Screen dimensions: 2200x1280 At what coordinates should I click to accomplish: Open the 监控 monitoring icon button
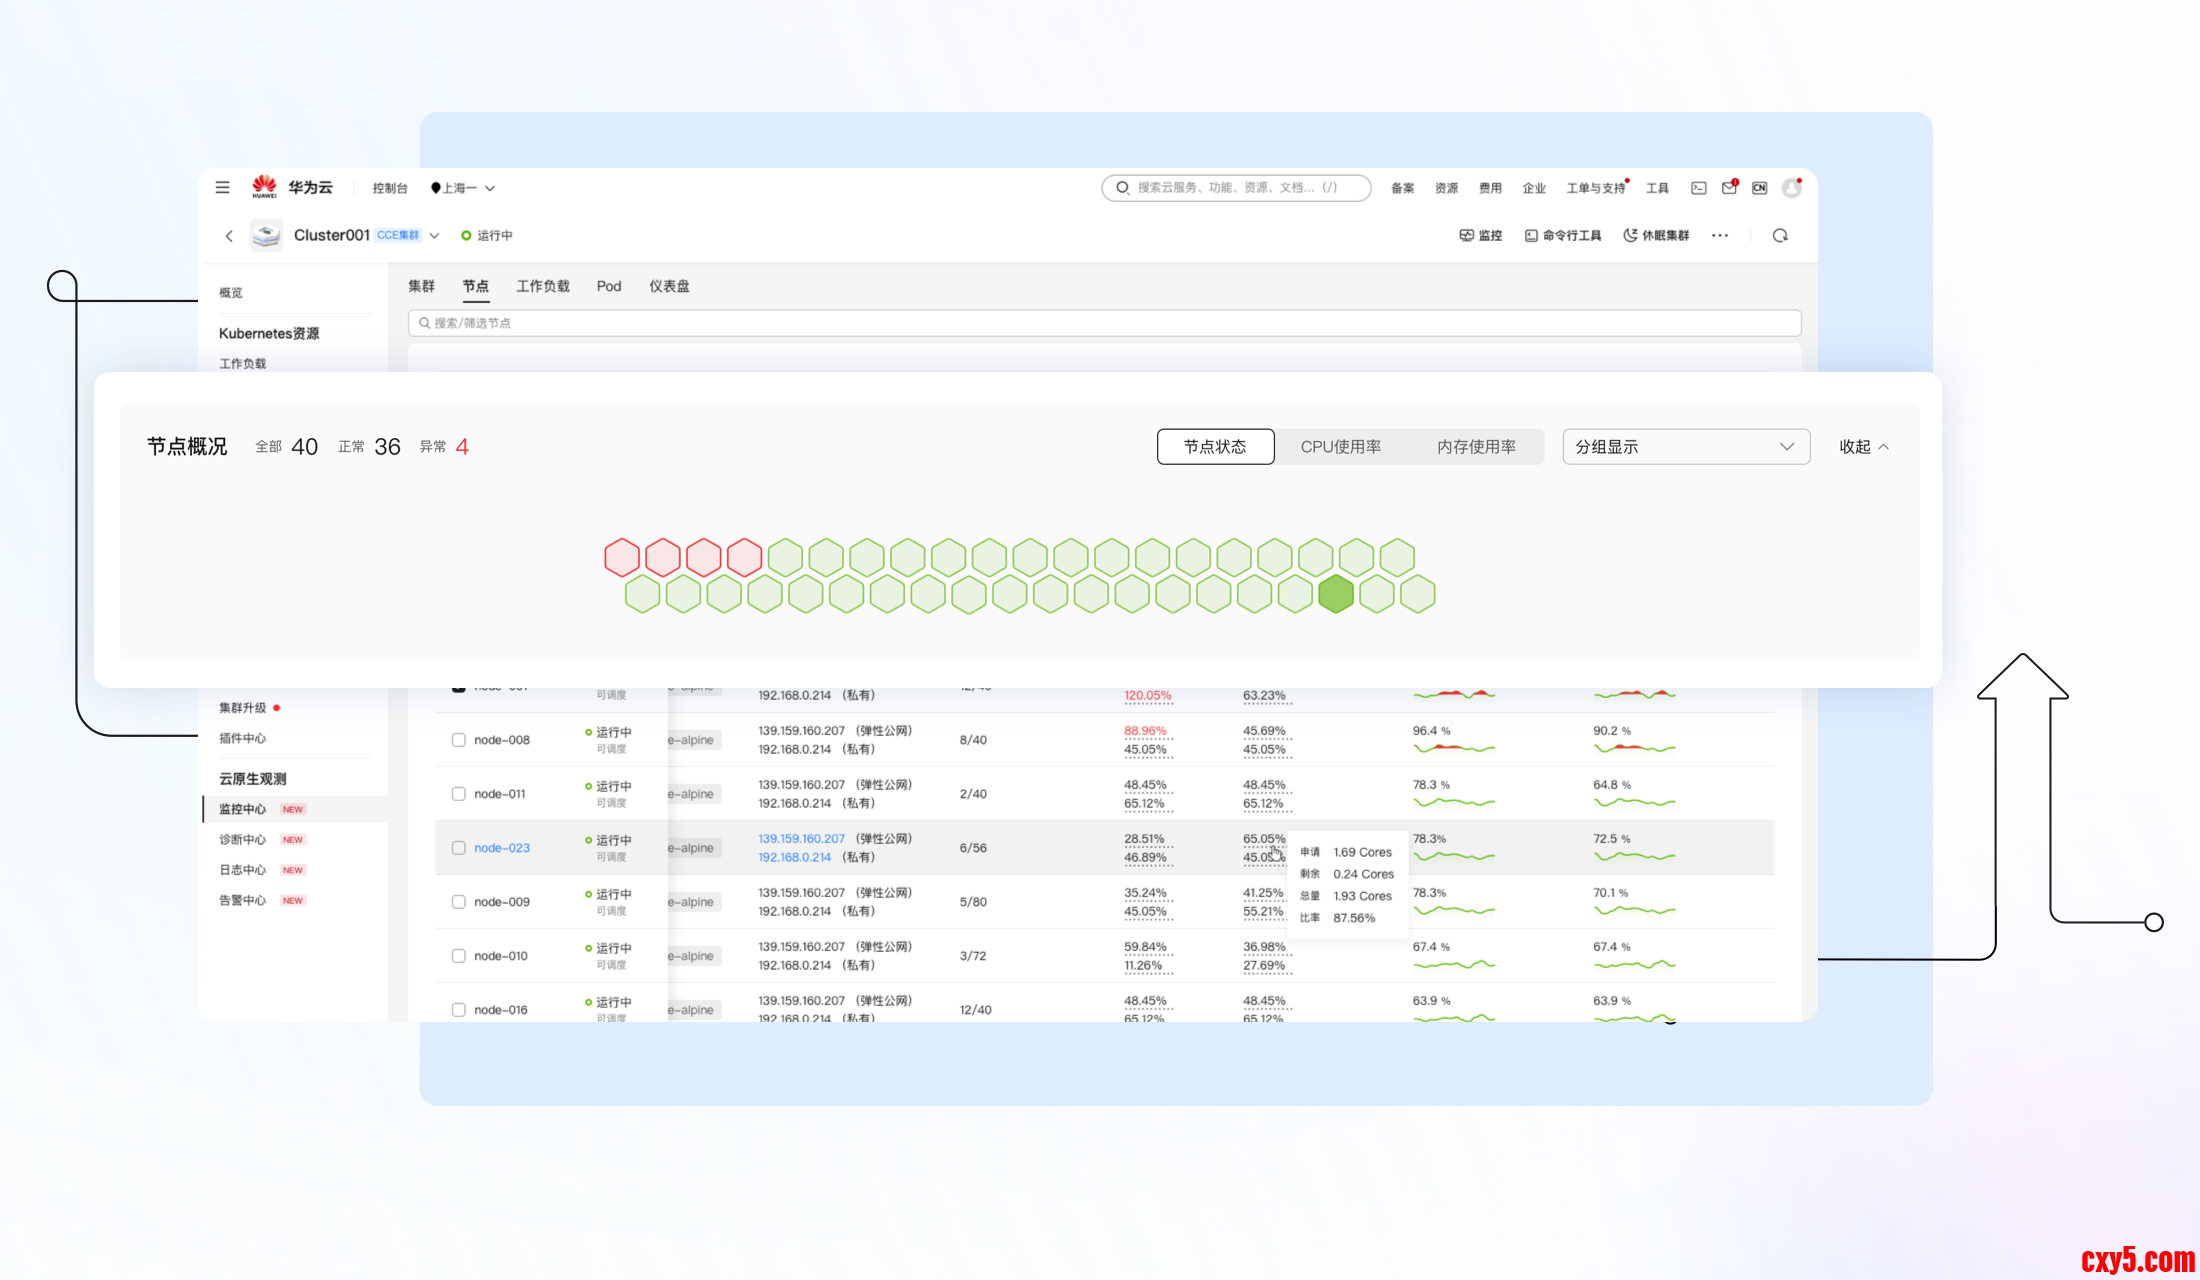(1480, 236)
